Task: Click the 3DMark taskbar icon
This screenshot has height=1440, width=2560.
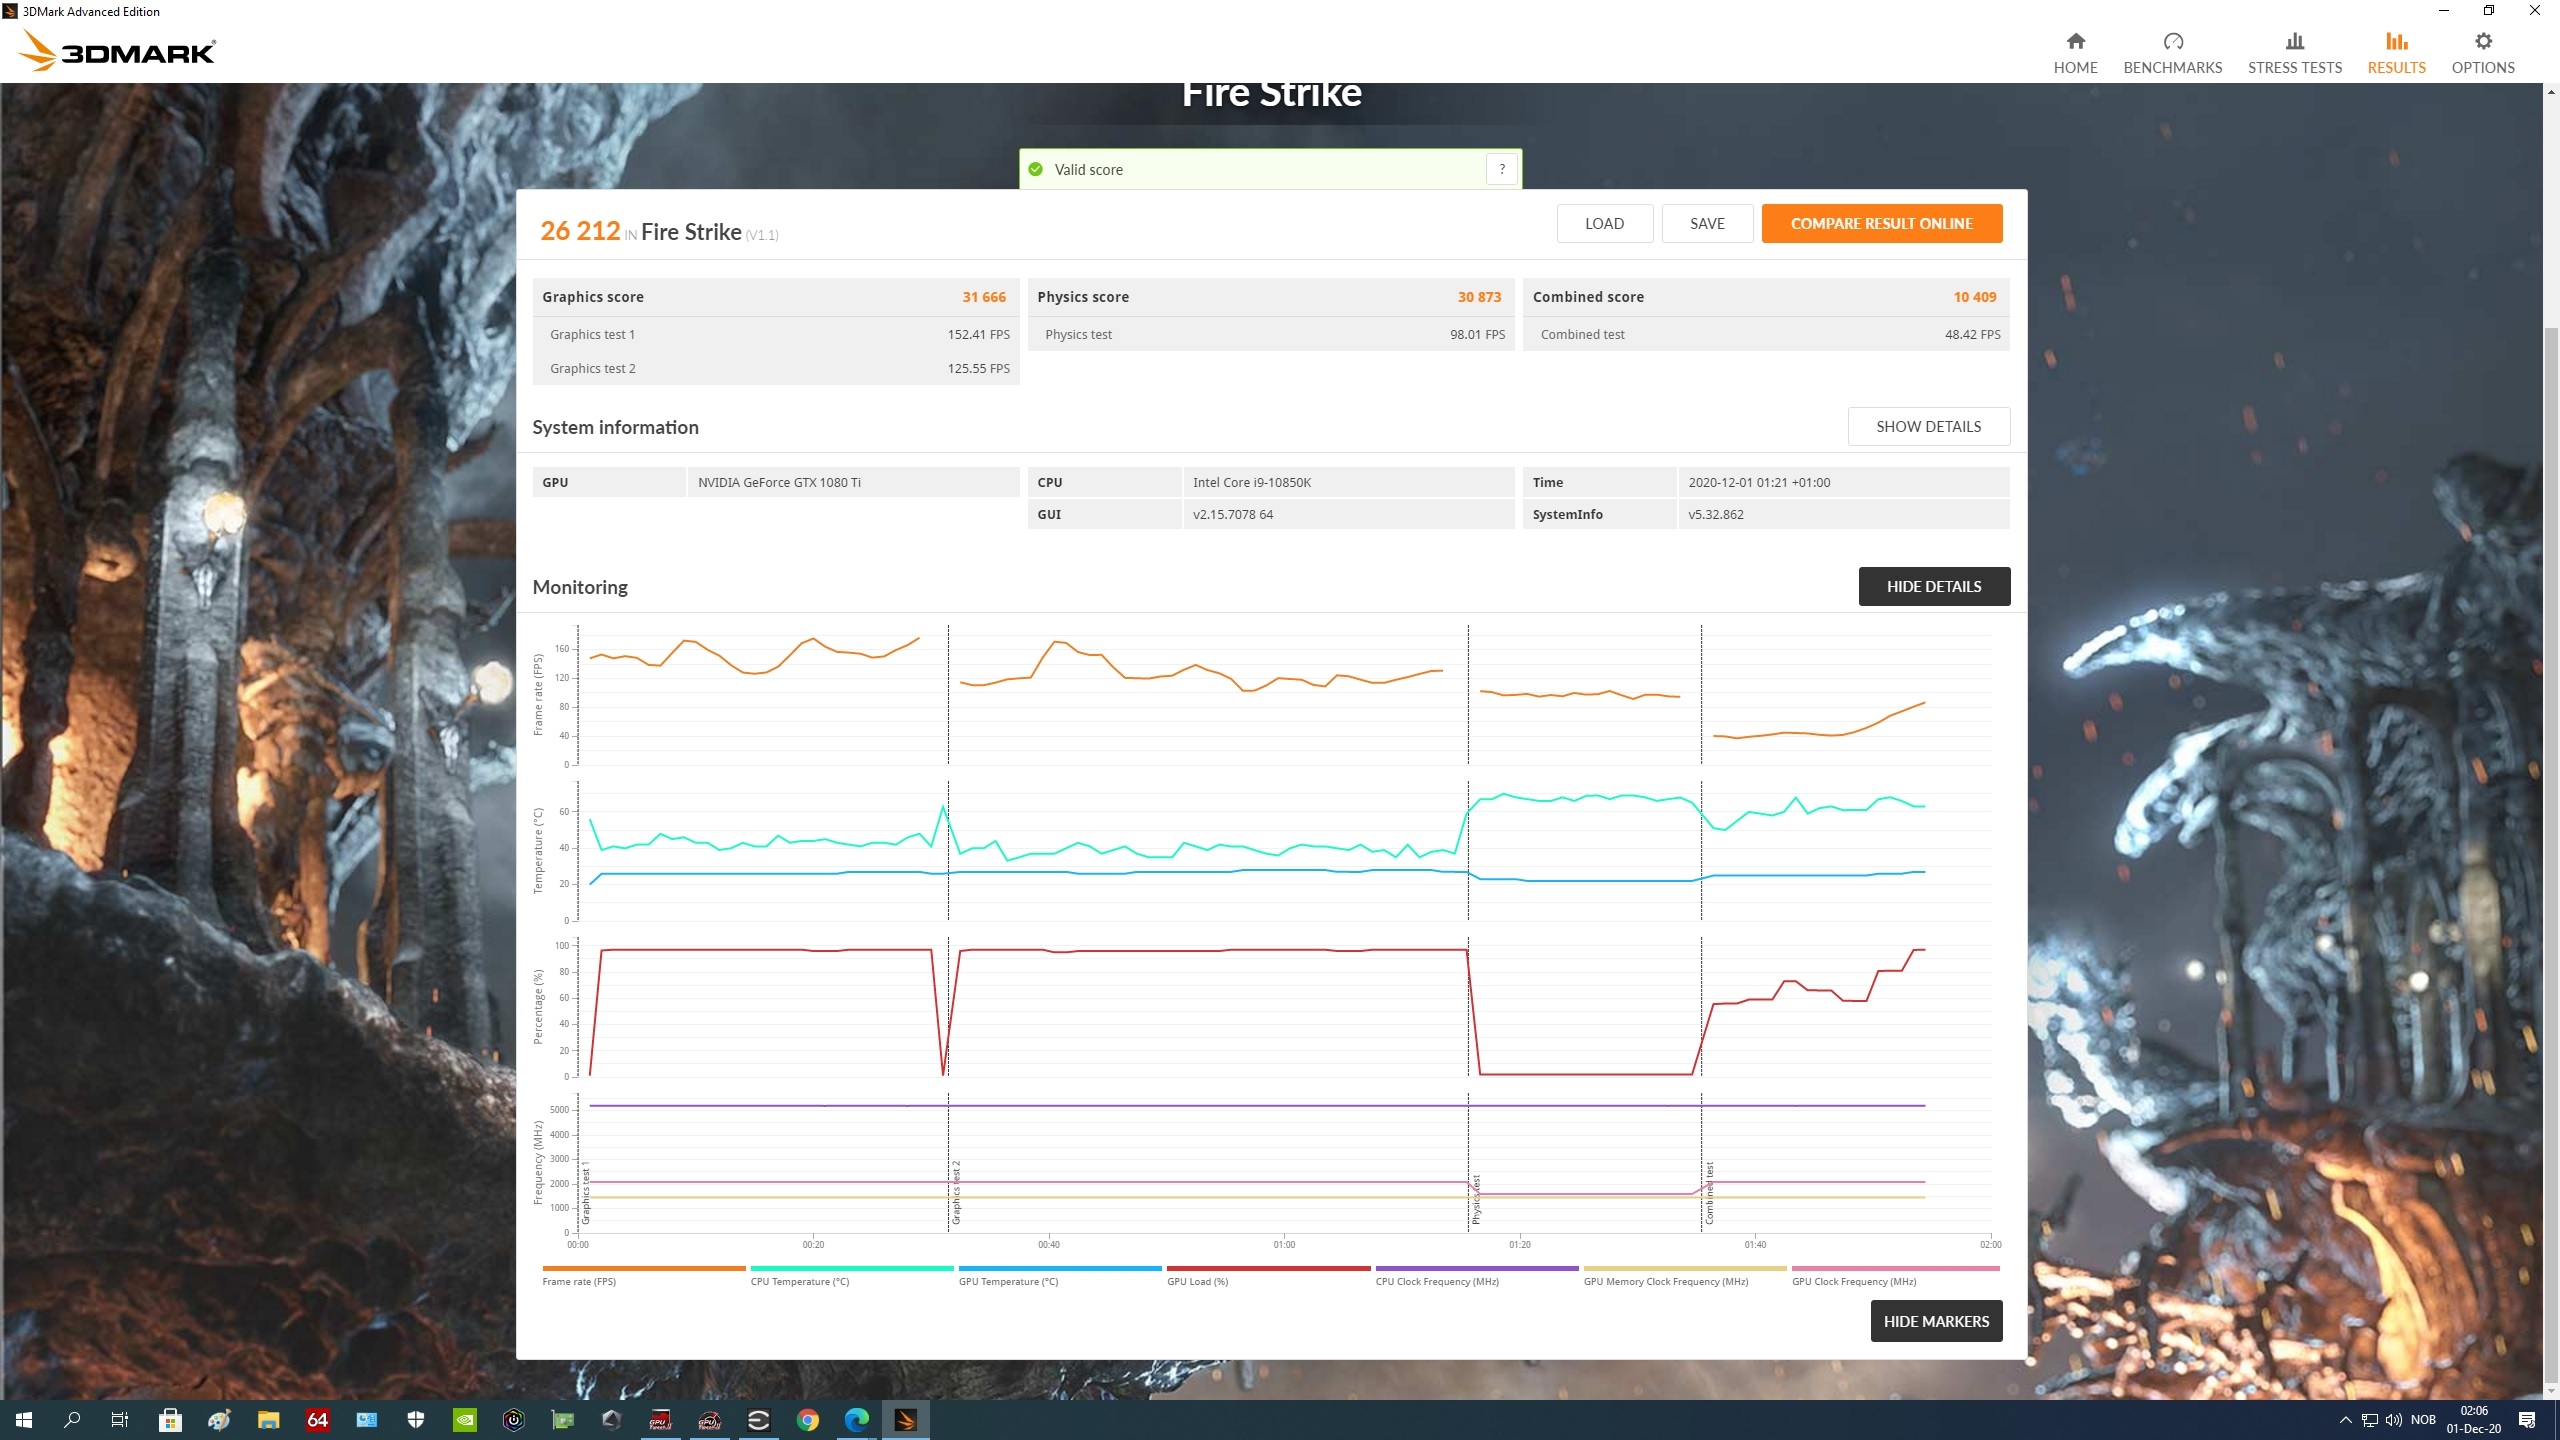Action: tap(906, 1420)
